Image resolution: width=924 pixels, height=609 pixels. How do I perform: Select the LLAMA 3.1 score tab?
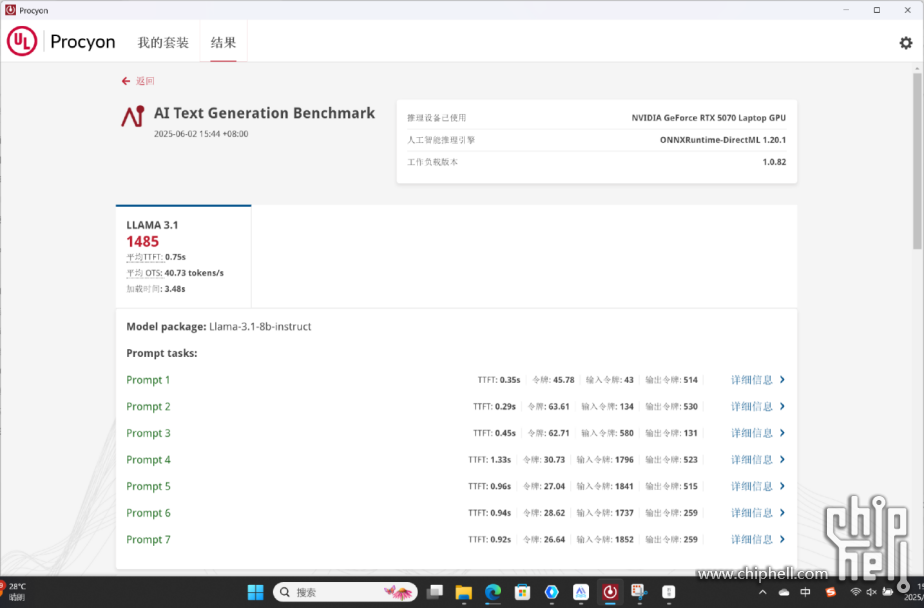click(x=183, y=256)
